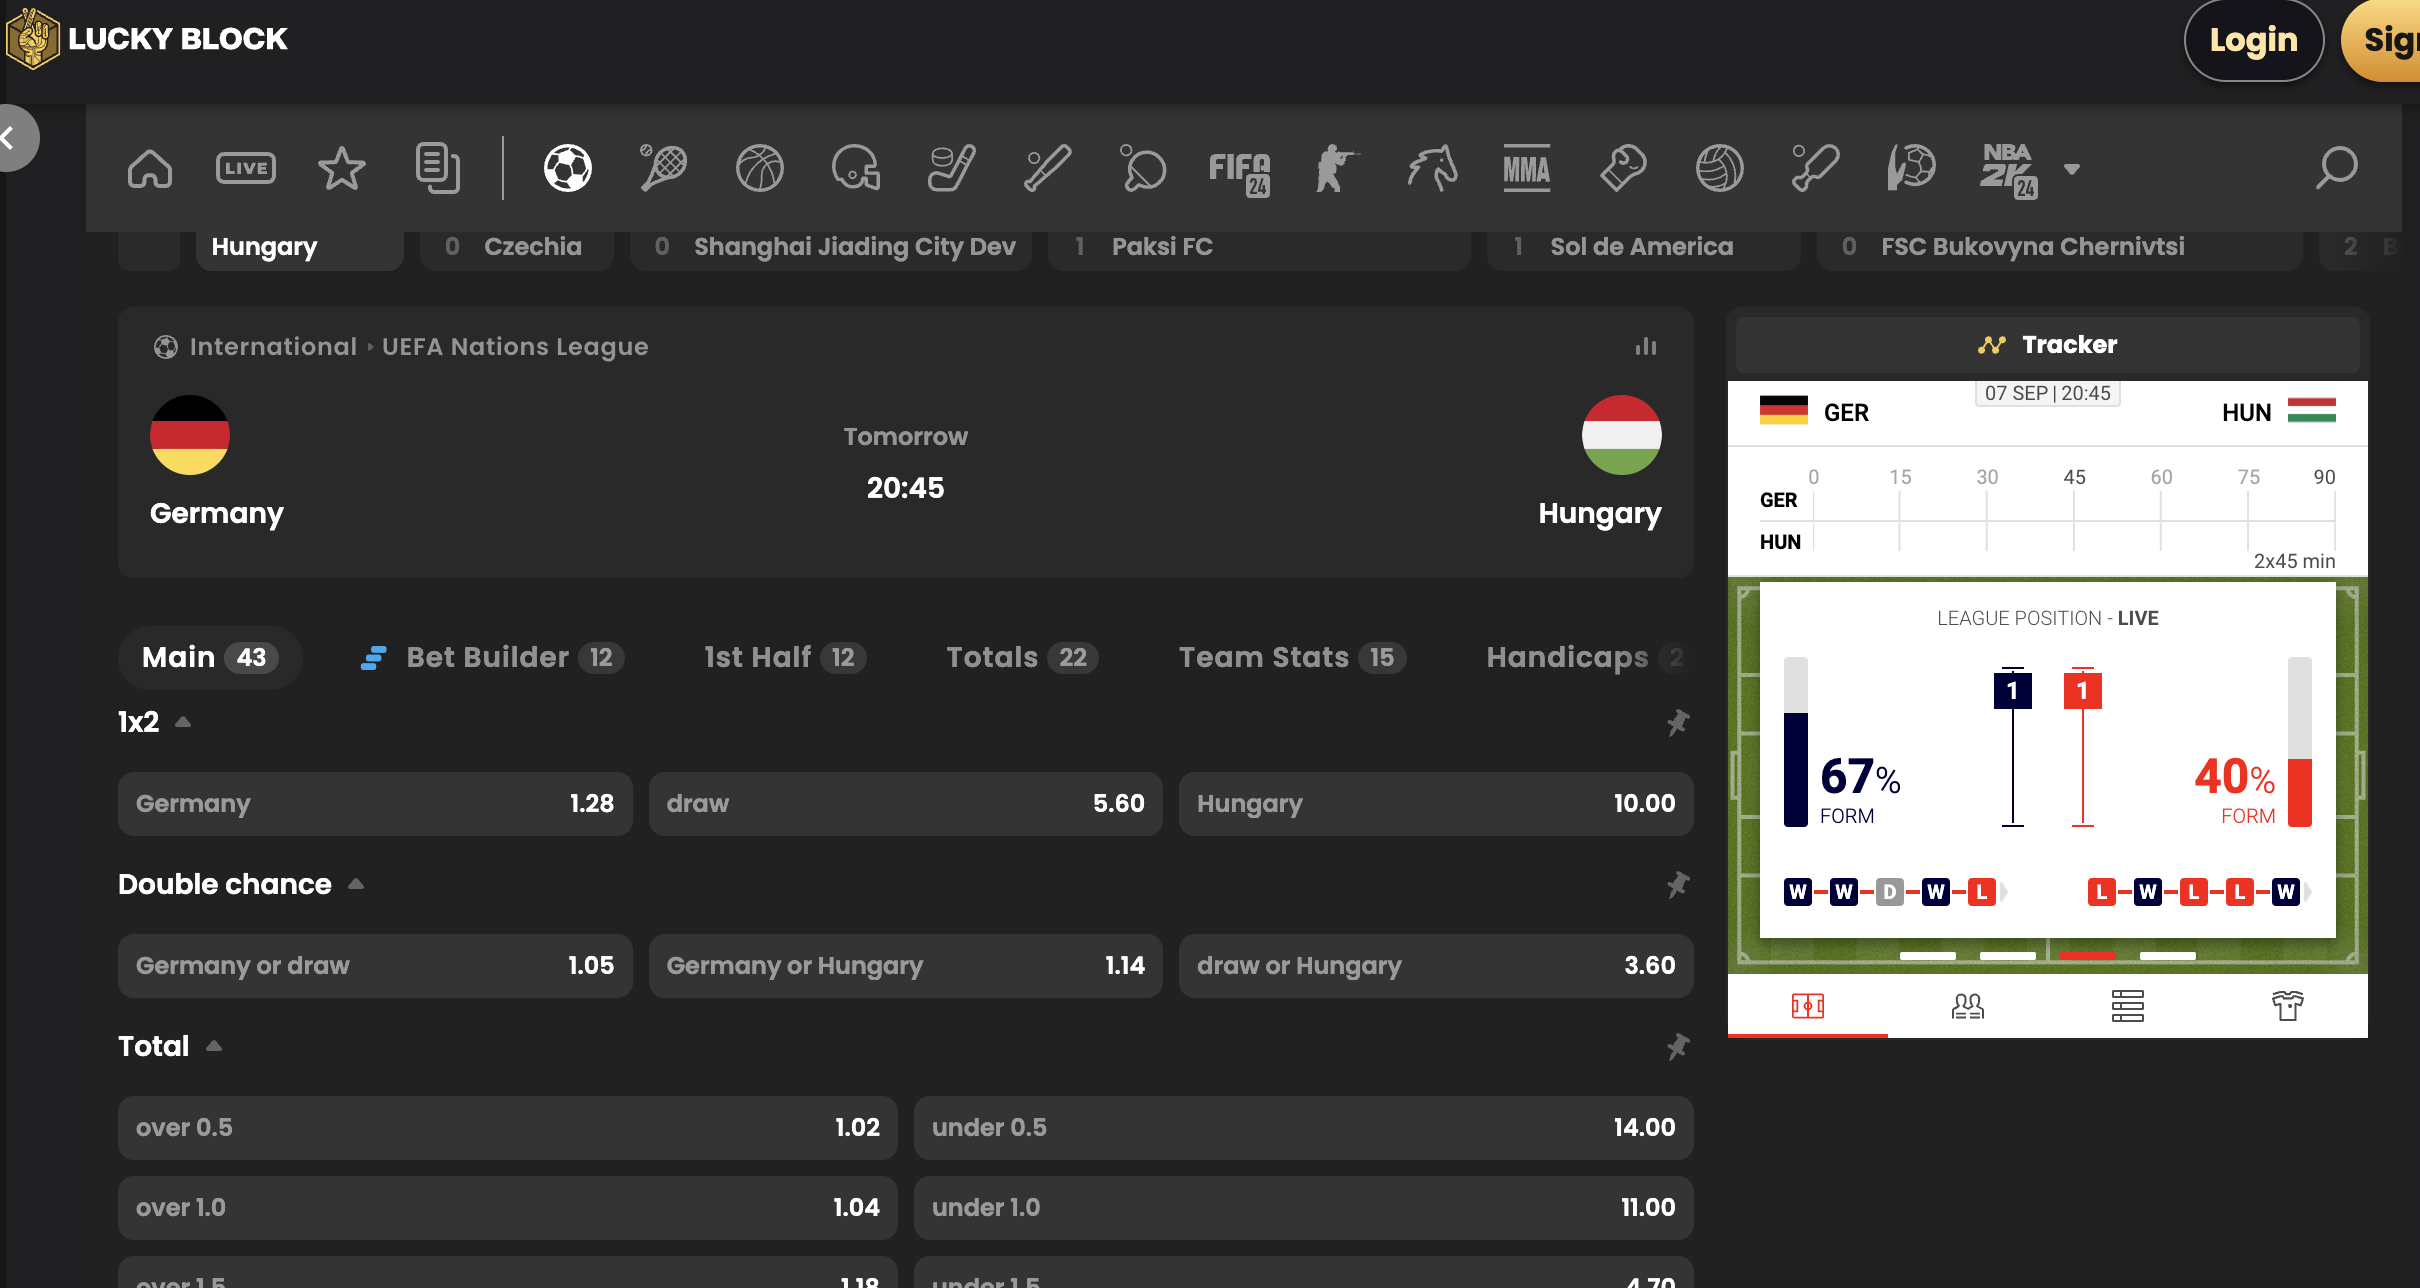Select the Ice hockey sport icon

(x=952, y=168)
